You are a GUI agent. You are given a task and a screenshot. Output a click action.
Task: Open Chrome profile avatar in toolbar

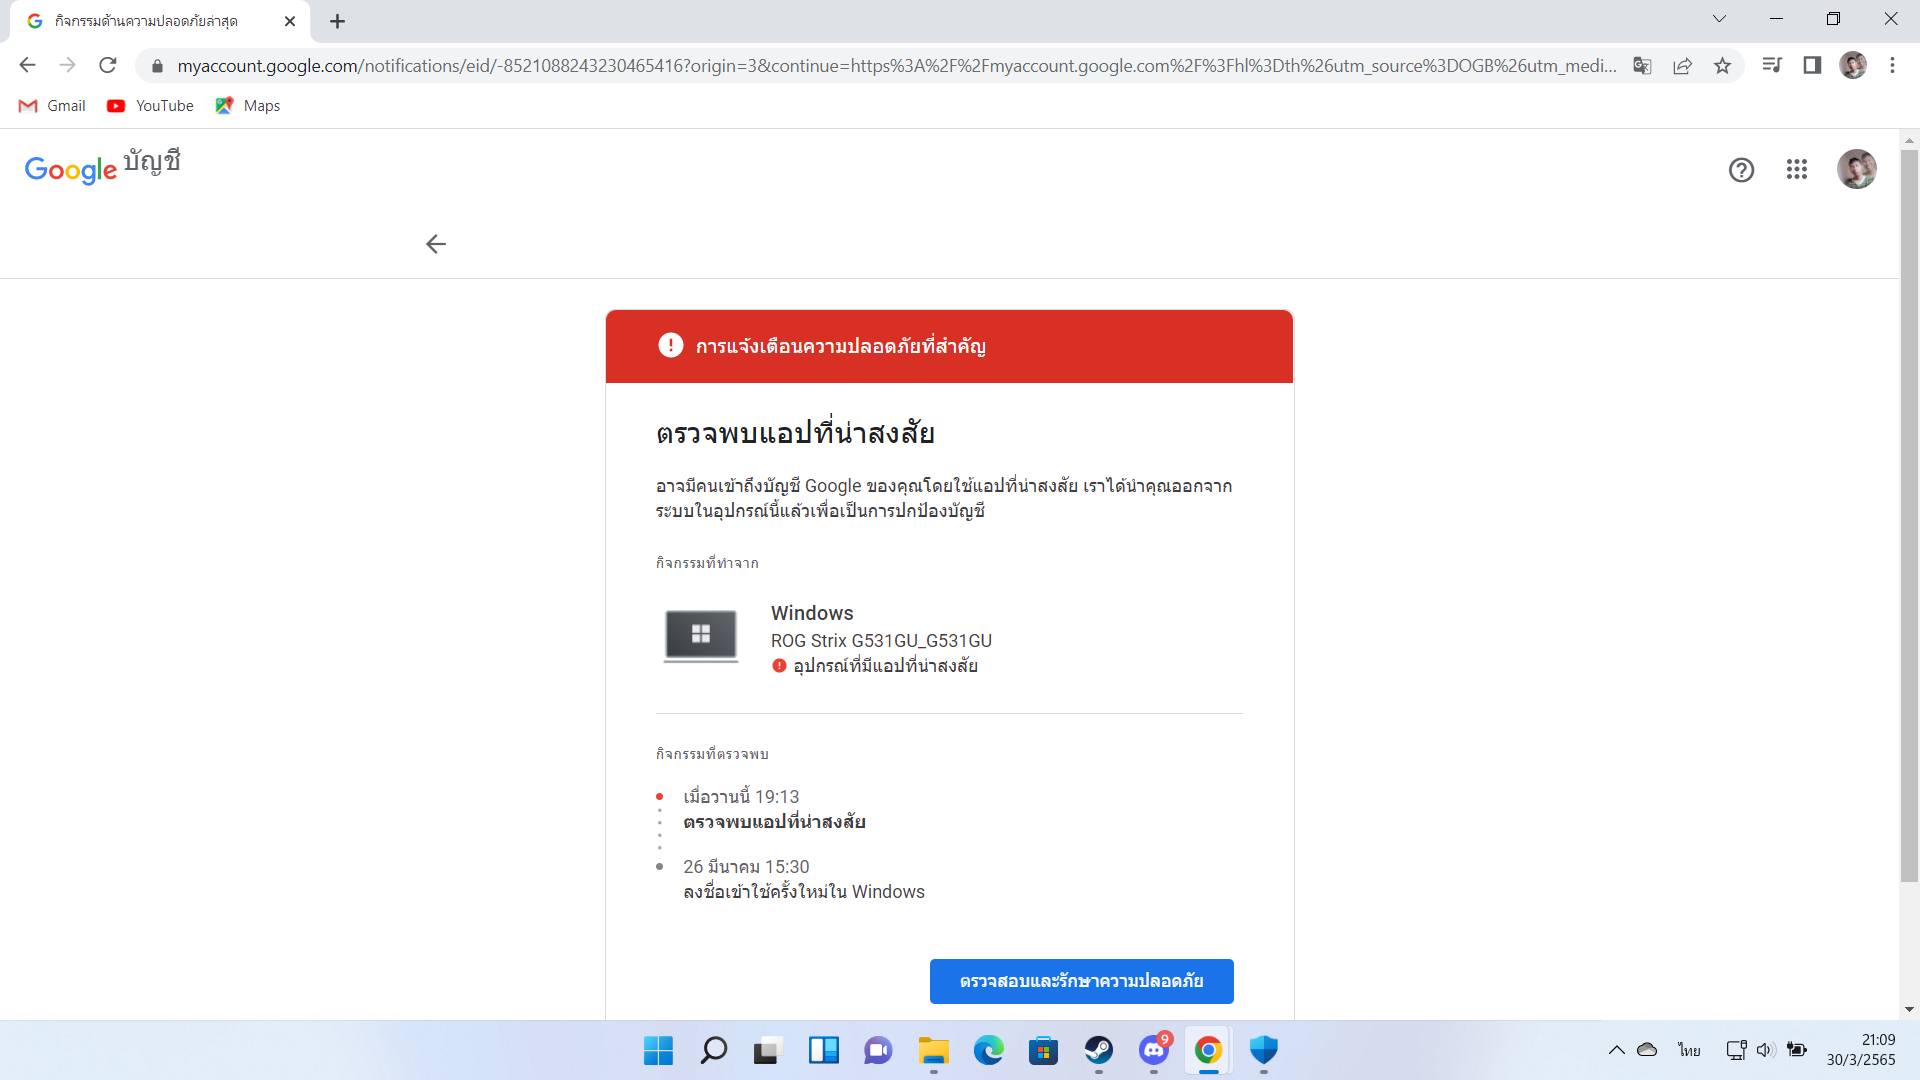1853,65
